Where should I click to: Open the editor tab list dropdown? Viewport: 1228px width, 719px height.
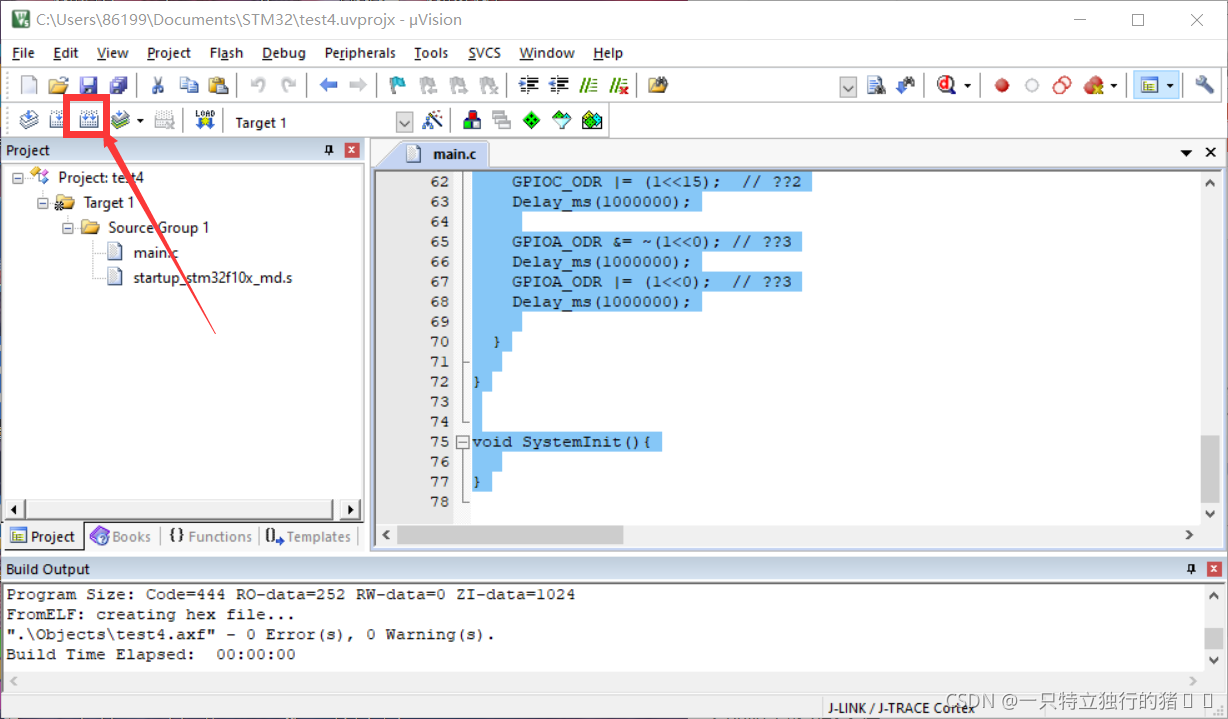1187,153
